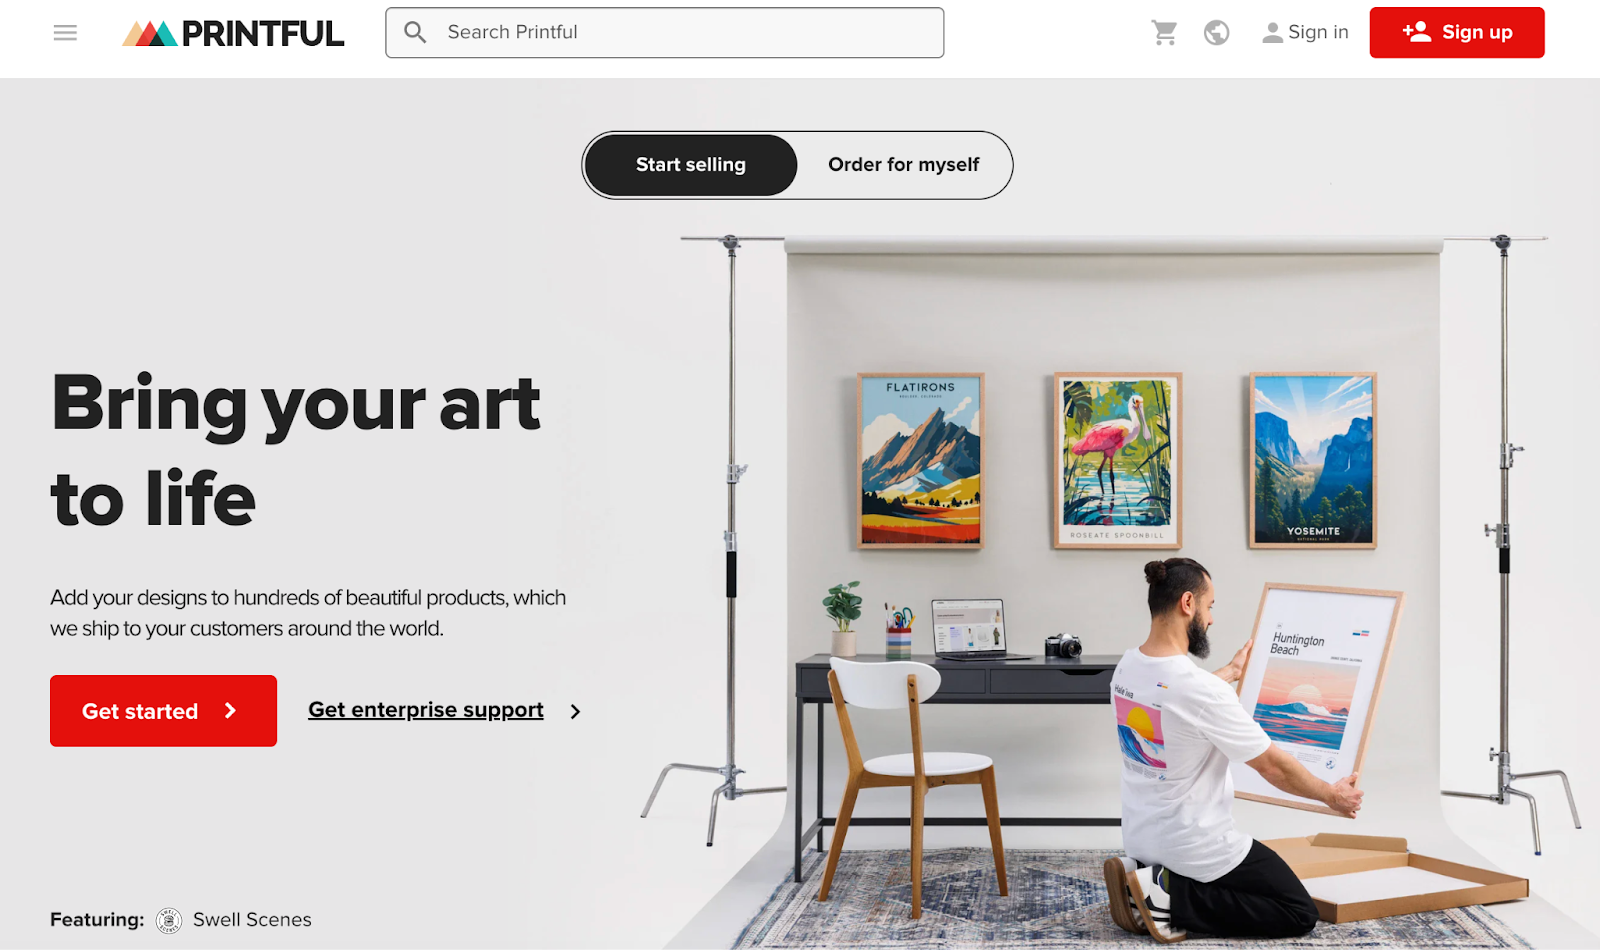Click the chevron on Get started
1600x950 pixels.
[230, 711]
